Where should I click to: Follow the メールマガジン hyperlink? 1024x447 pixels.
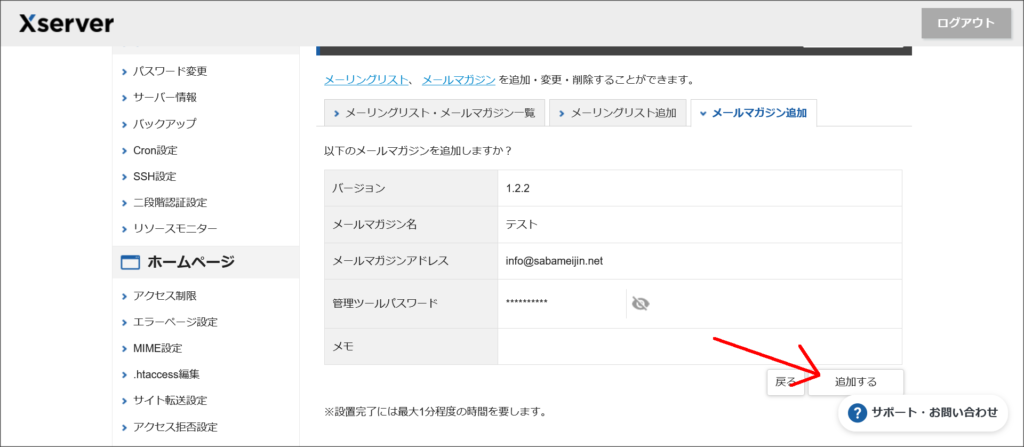(458, 80)
